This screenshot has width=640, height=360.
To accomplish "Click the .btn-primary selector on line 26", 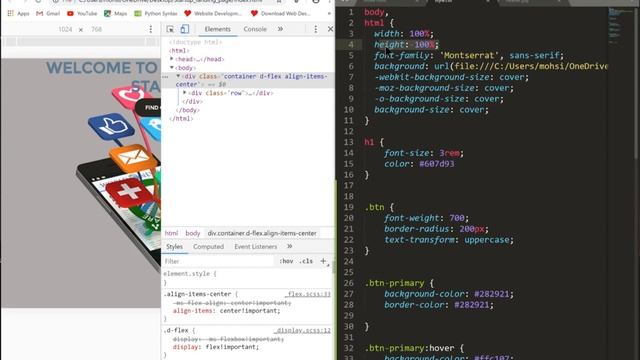I will coord(394,283).
